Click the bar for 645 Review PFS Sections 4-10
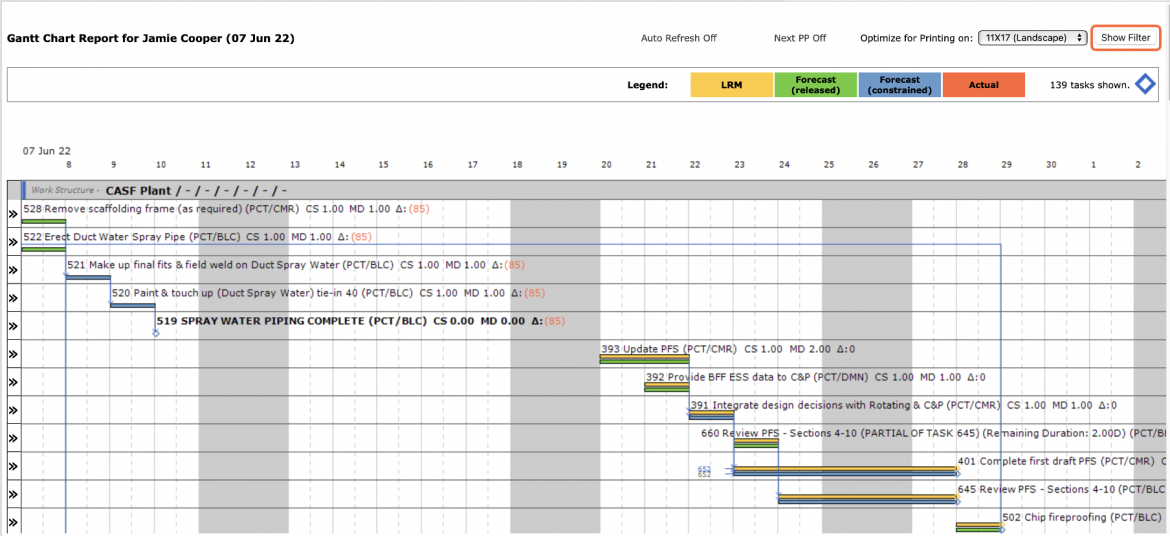 click(x=868, y=499)
